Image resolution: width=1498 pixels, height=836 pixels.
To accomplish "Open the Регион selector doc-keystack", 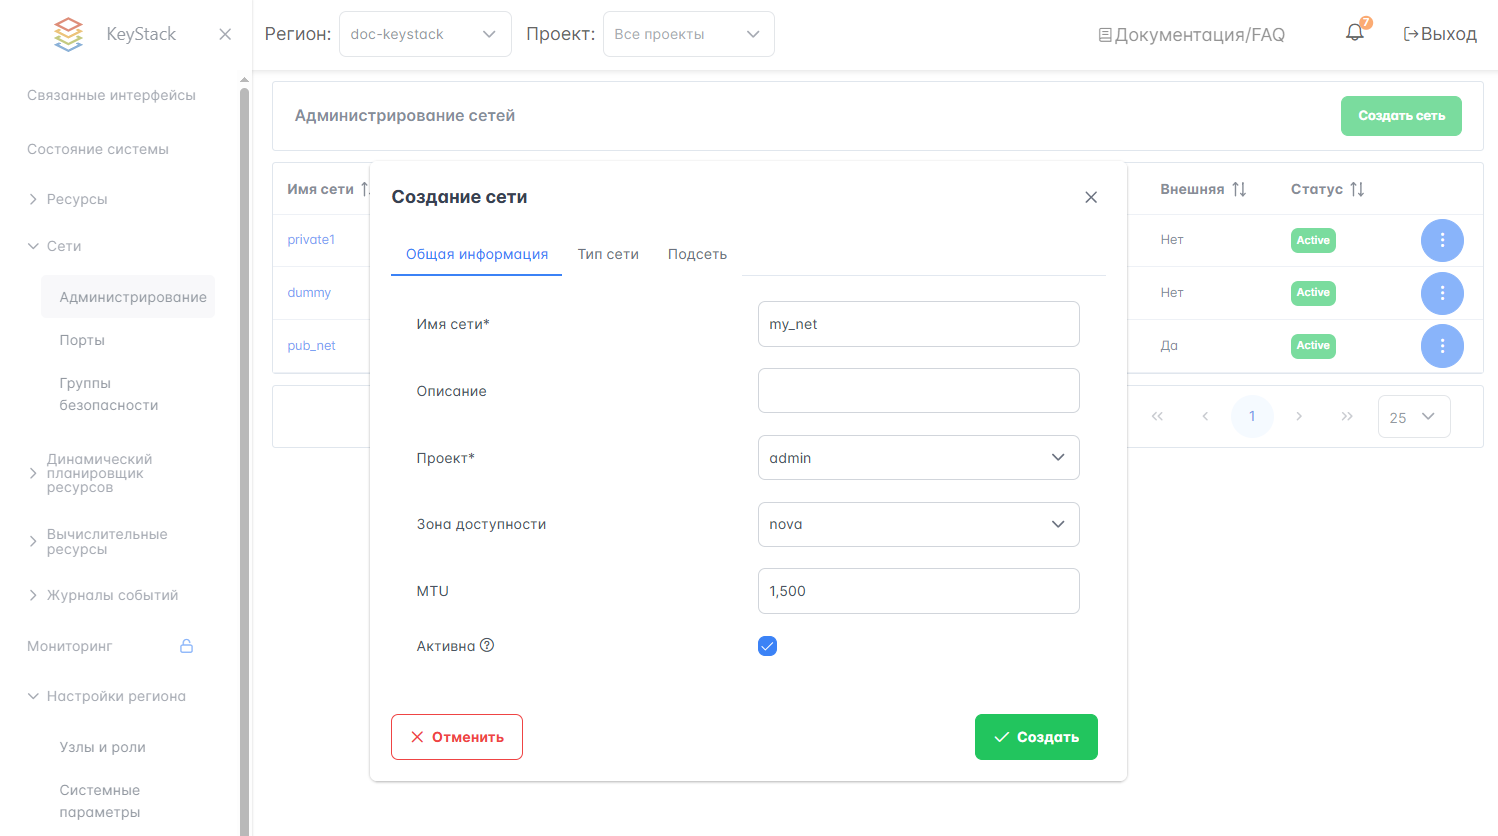I will [425, 34].
